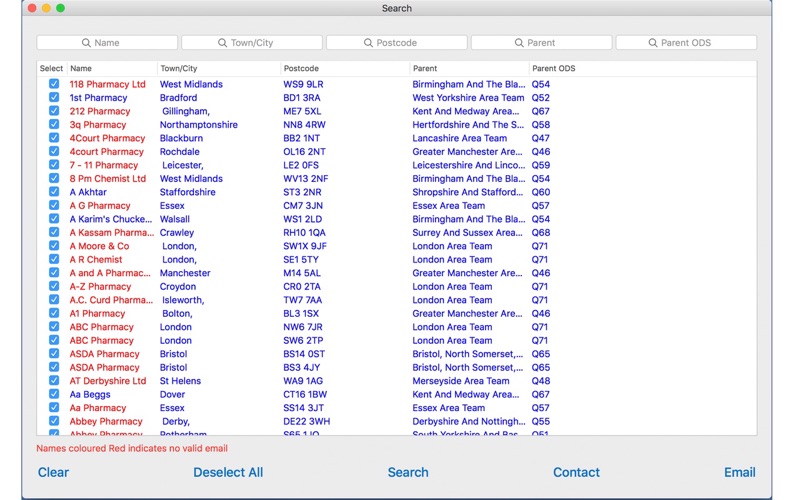Uncheck the A-Z Pharmacy checkbox

[54, 286]
